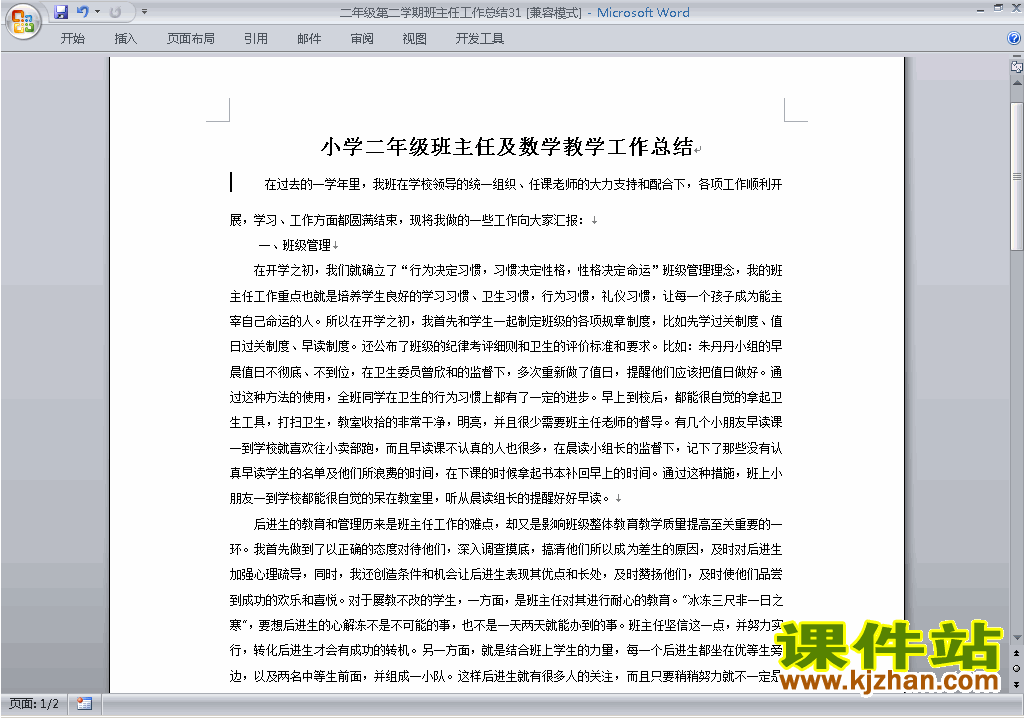The height and width of the screenshot is (718, 1024).
Task: Select the 视图 tab
Action: pyautogui.click(x=415, y=39)
